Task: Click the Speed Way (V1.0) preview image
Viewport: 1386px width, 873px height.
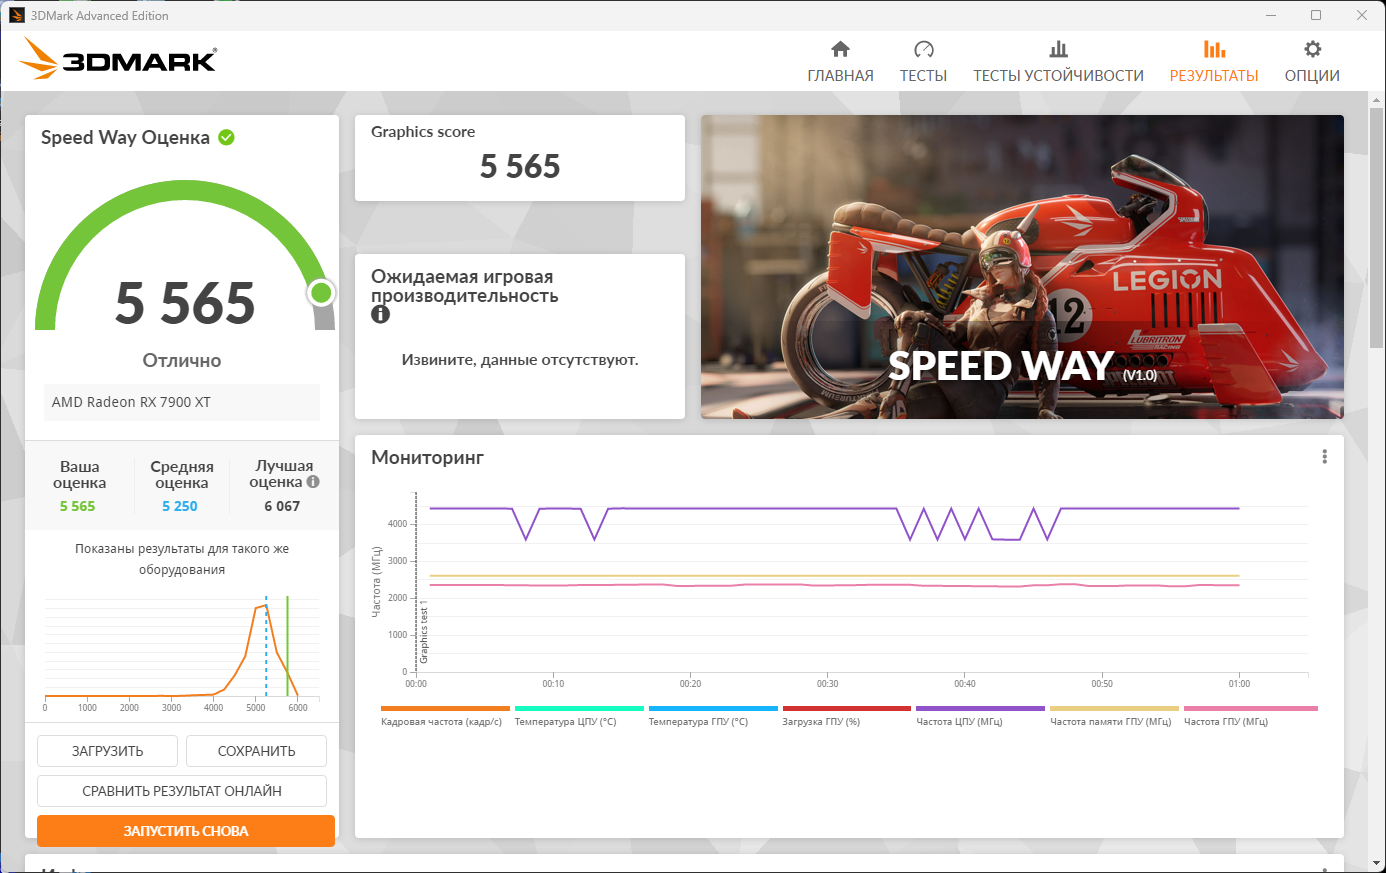Action: (x=1022, y=267)
